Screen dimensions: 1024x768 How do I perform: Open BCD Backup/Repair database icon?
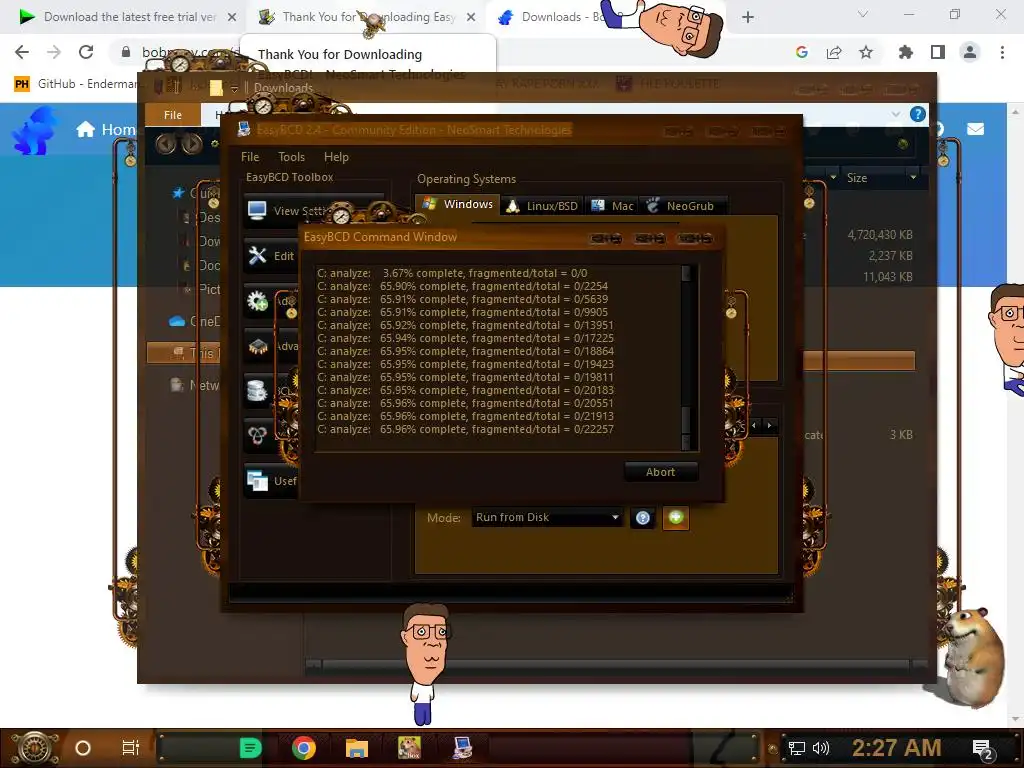click(257, 391)
